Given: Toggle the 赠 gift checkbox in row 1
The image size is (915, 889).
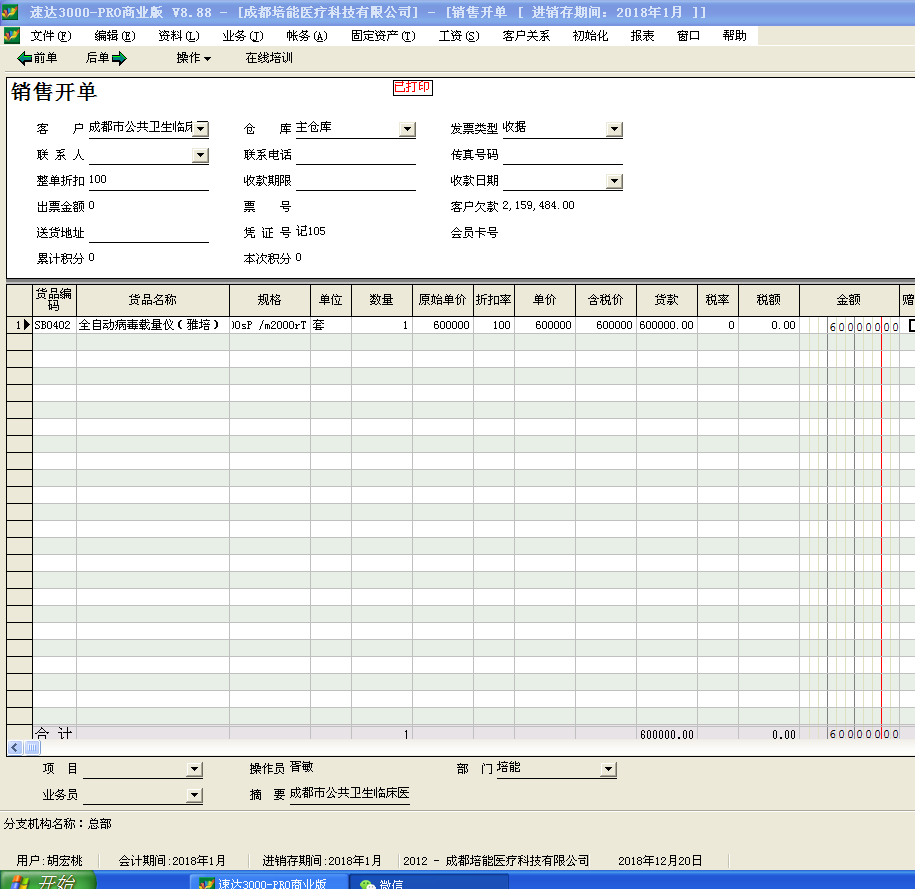Looking at the screenshot, I should 910,325.
